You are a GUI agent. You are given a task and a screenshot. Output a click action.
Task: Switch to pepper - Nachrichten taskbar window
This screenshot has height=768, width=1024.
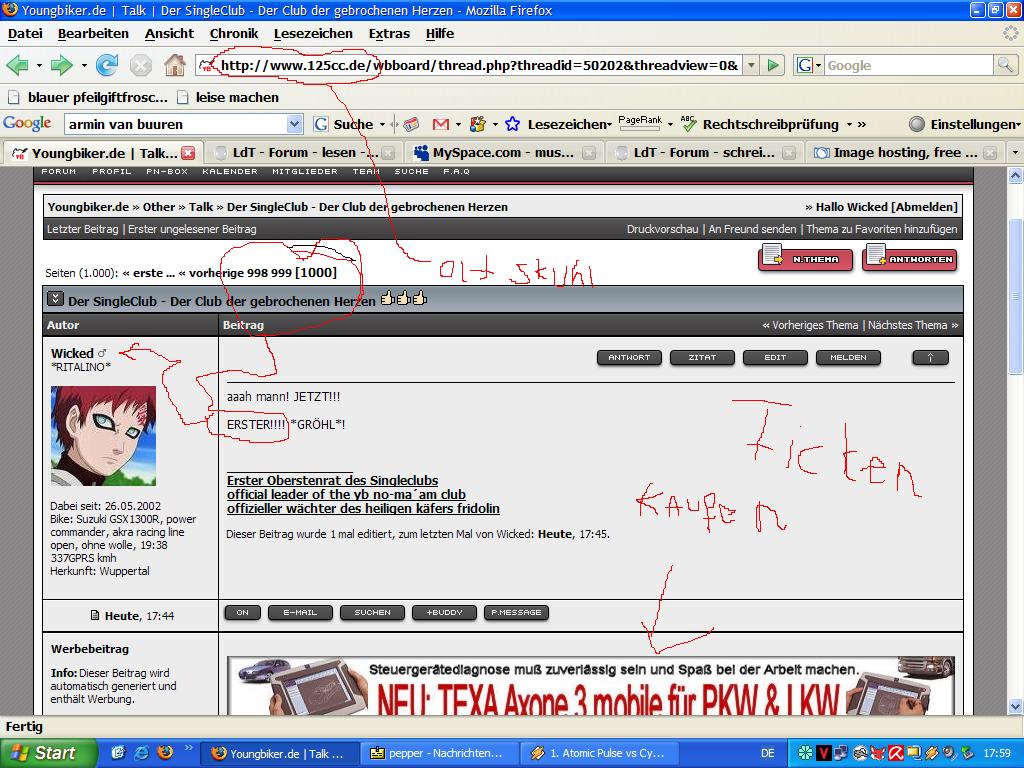(x=439, y=753)
